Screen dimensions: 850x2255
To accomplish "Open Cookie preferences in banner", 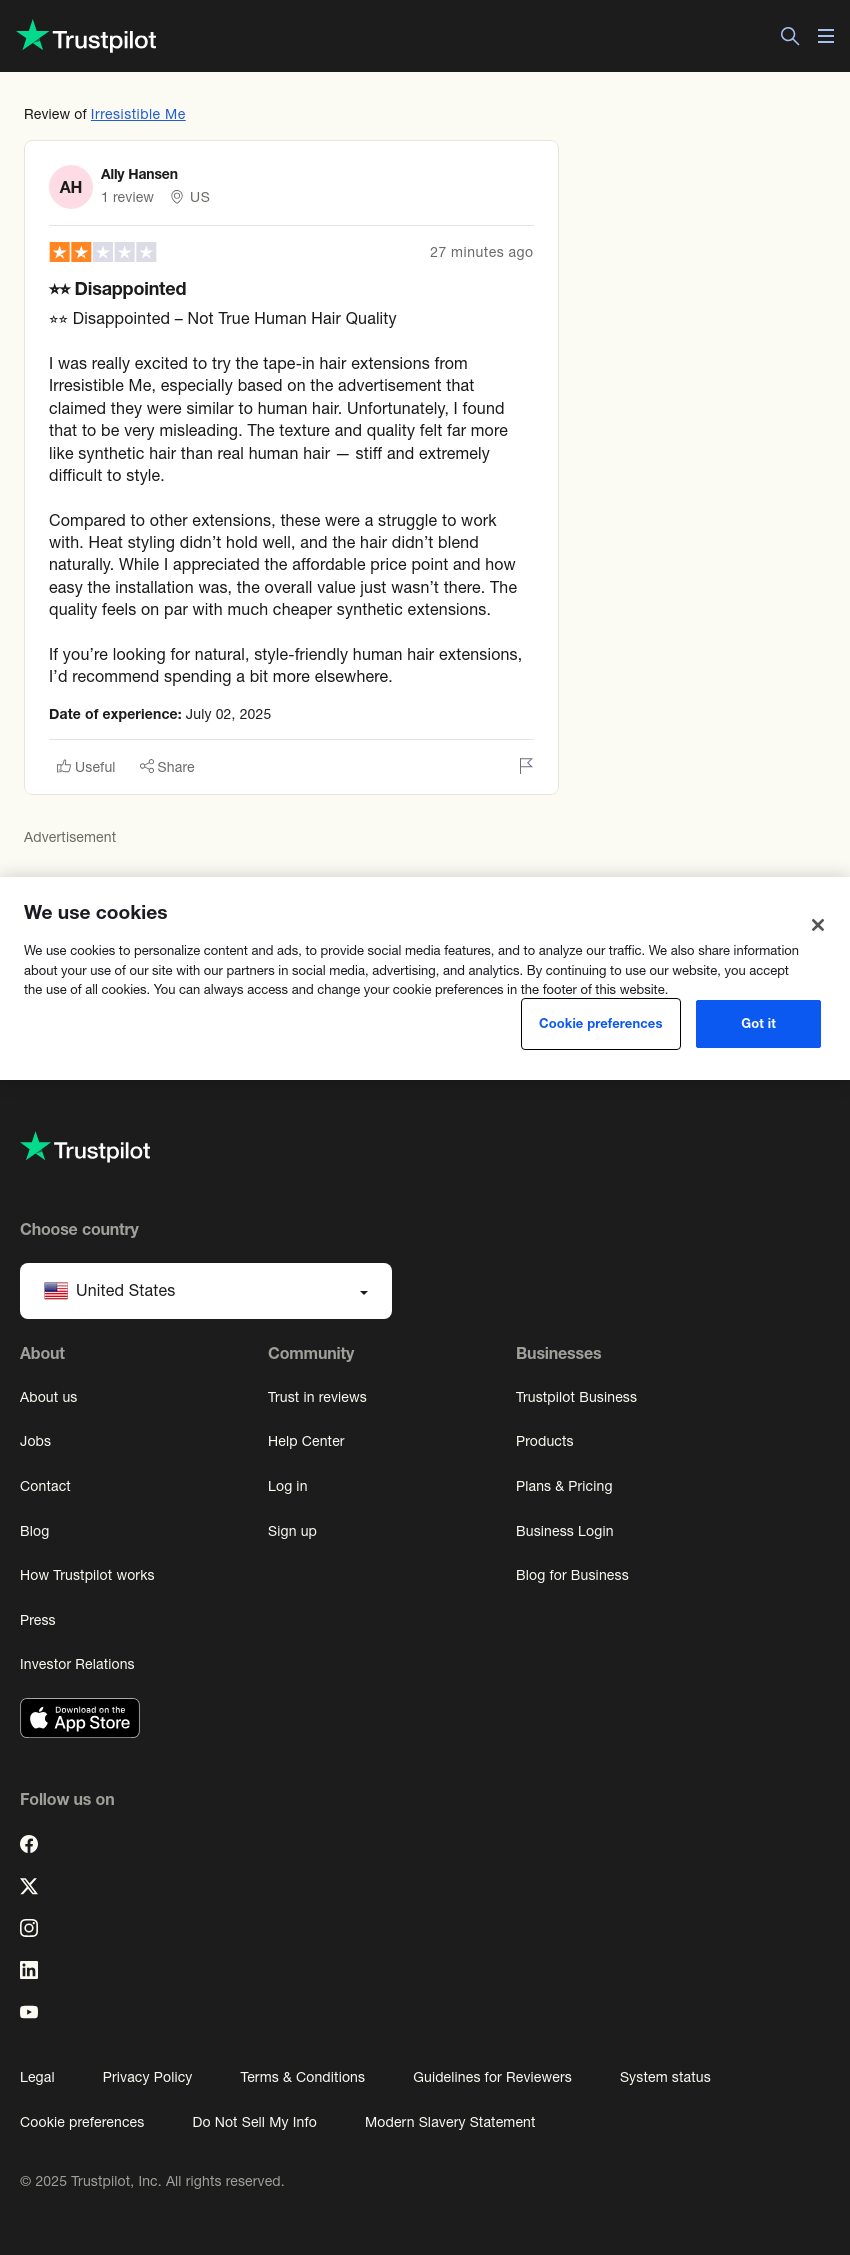I will click(x=601, y=1024).
